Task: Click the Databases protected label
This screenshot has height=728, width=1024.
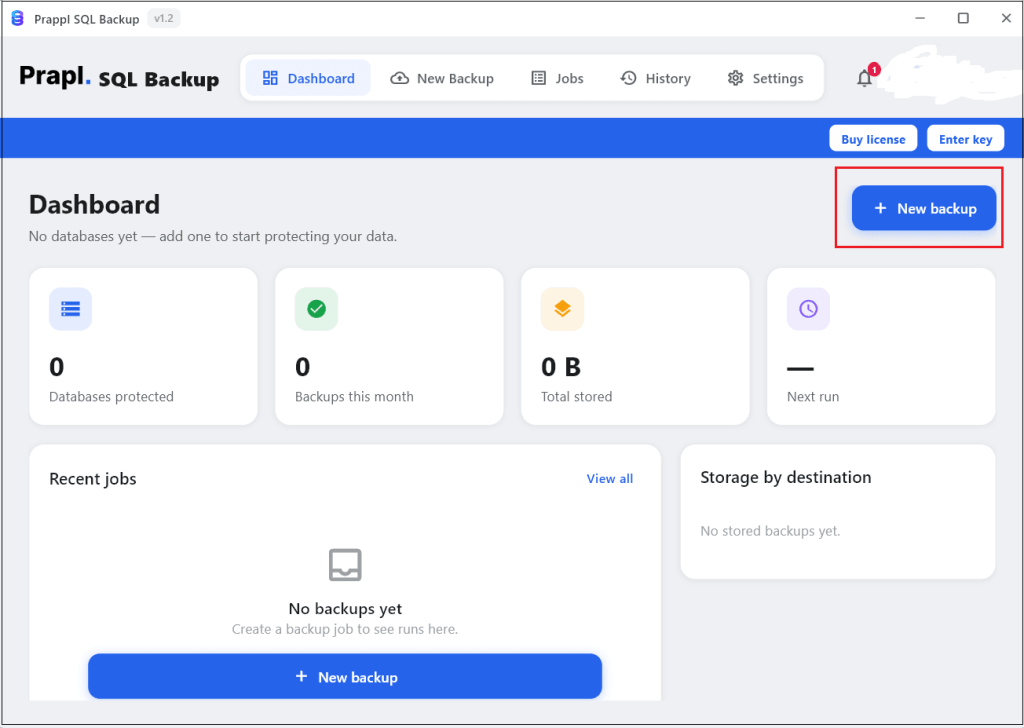Action: pos(112,396)
